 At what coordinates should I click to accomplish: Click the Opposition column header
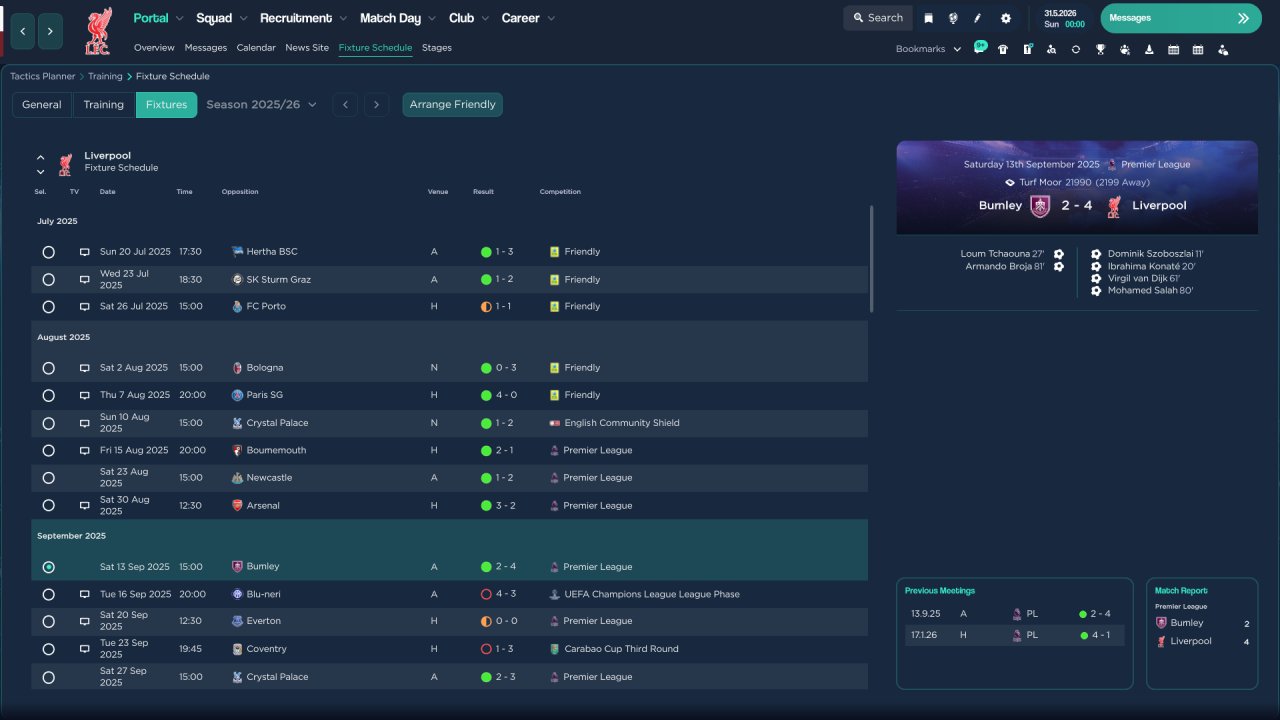point(240,192)
